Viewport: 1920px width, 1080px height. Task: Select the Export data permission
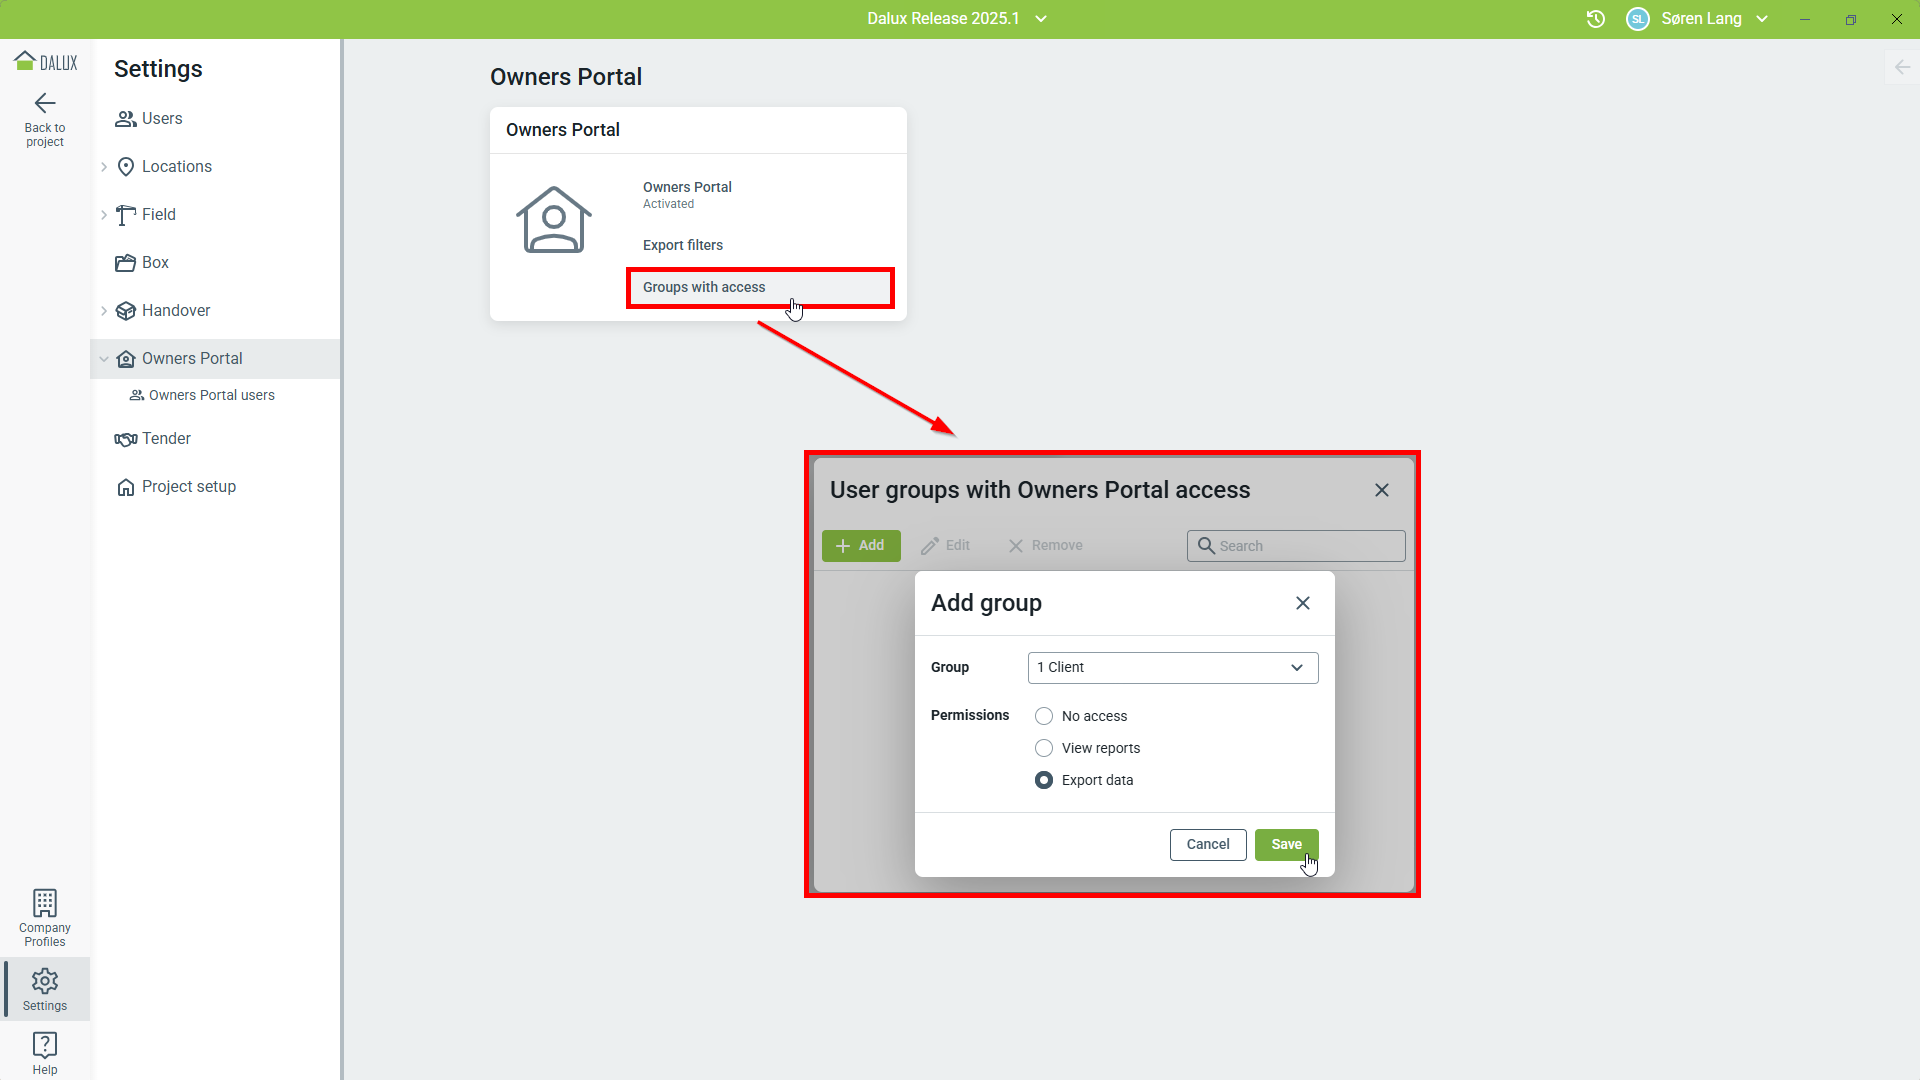click(1044, 780)
